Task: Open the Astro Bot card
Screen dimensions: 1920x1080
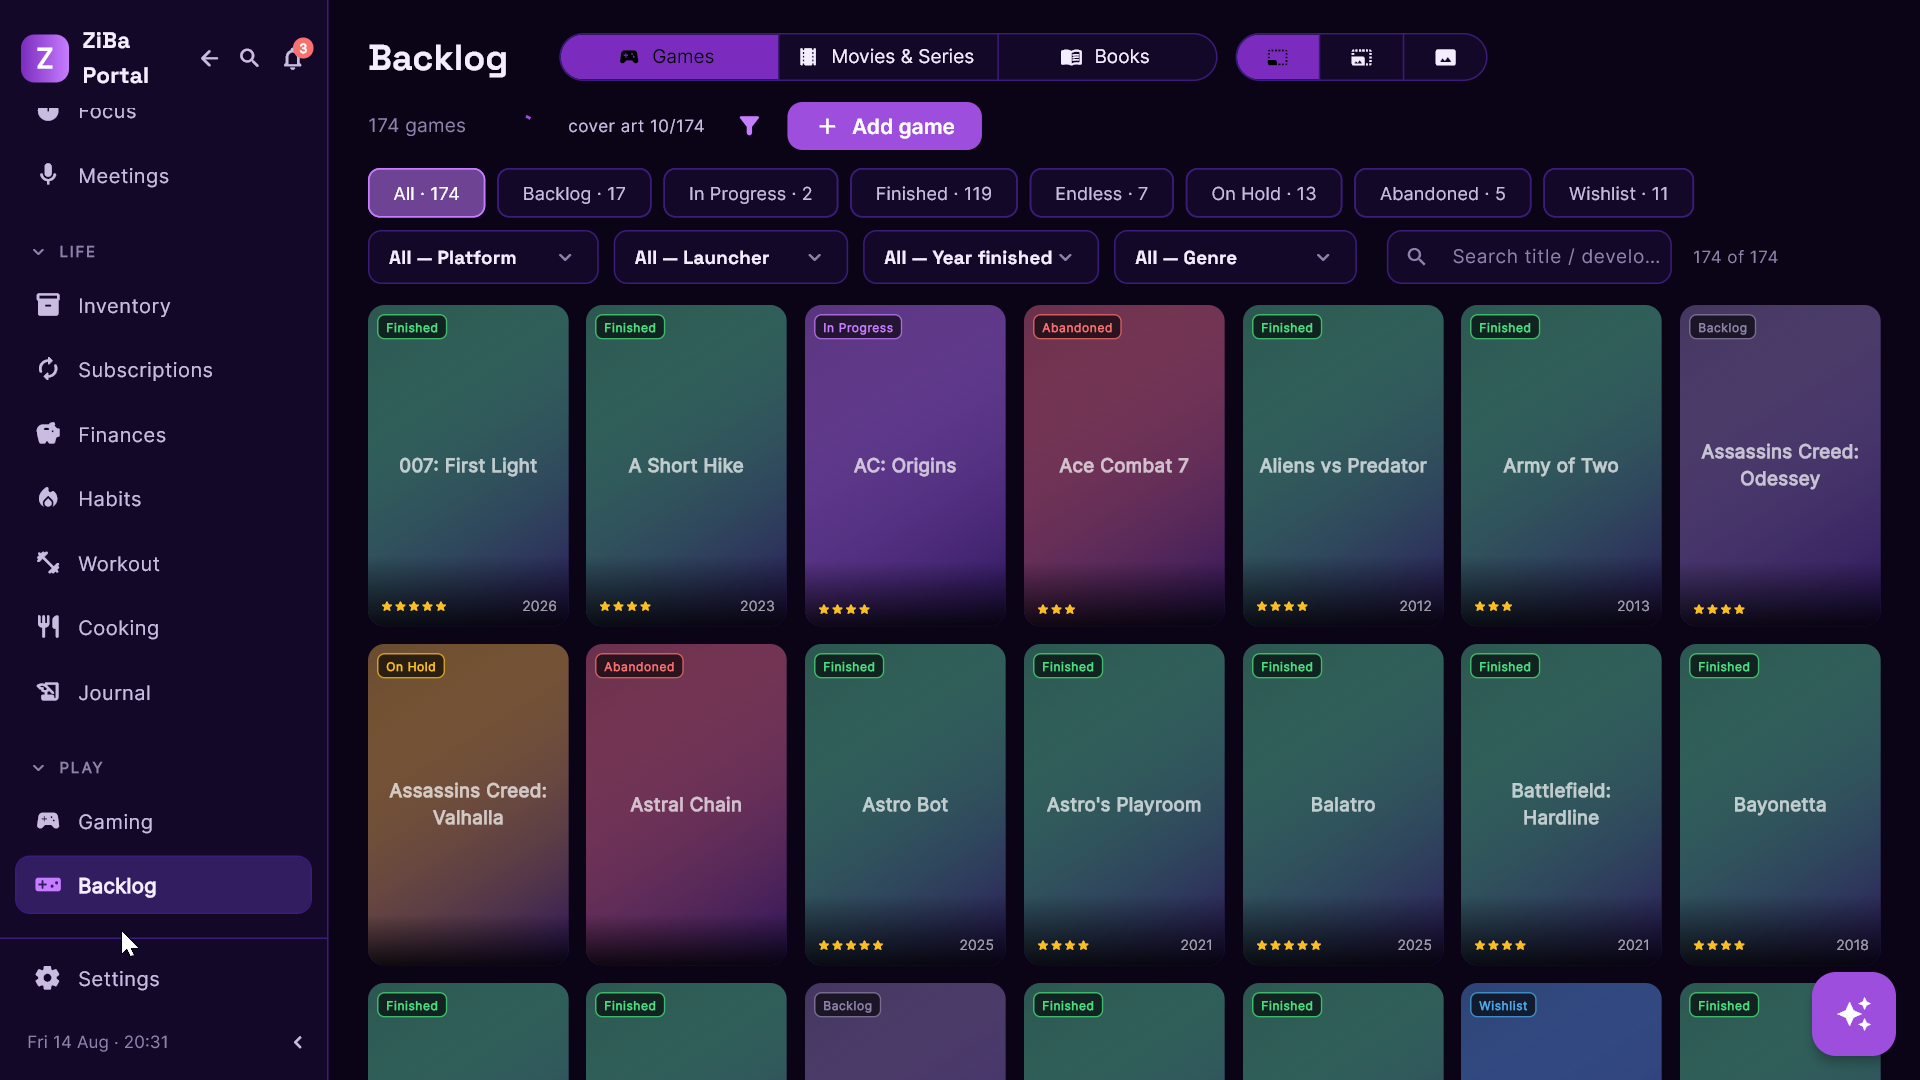Action: tap(905, 804)
